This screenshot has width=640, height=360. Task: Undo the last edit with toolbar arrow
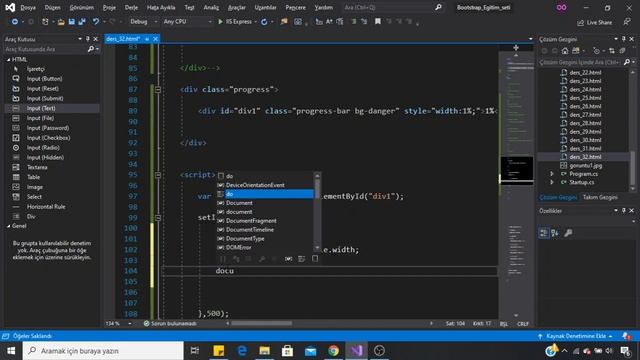tap(96, 22)
